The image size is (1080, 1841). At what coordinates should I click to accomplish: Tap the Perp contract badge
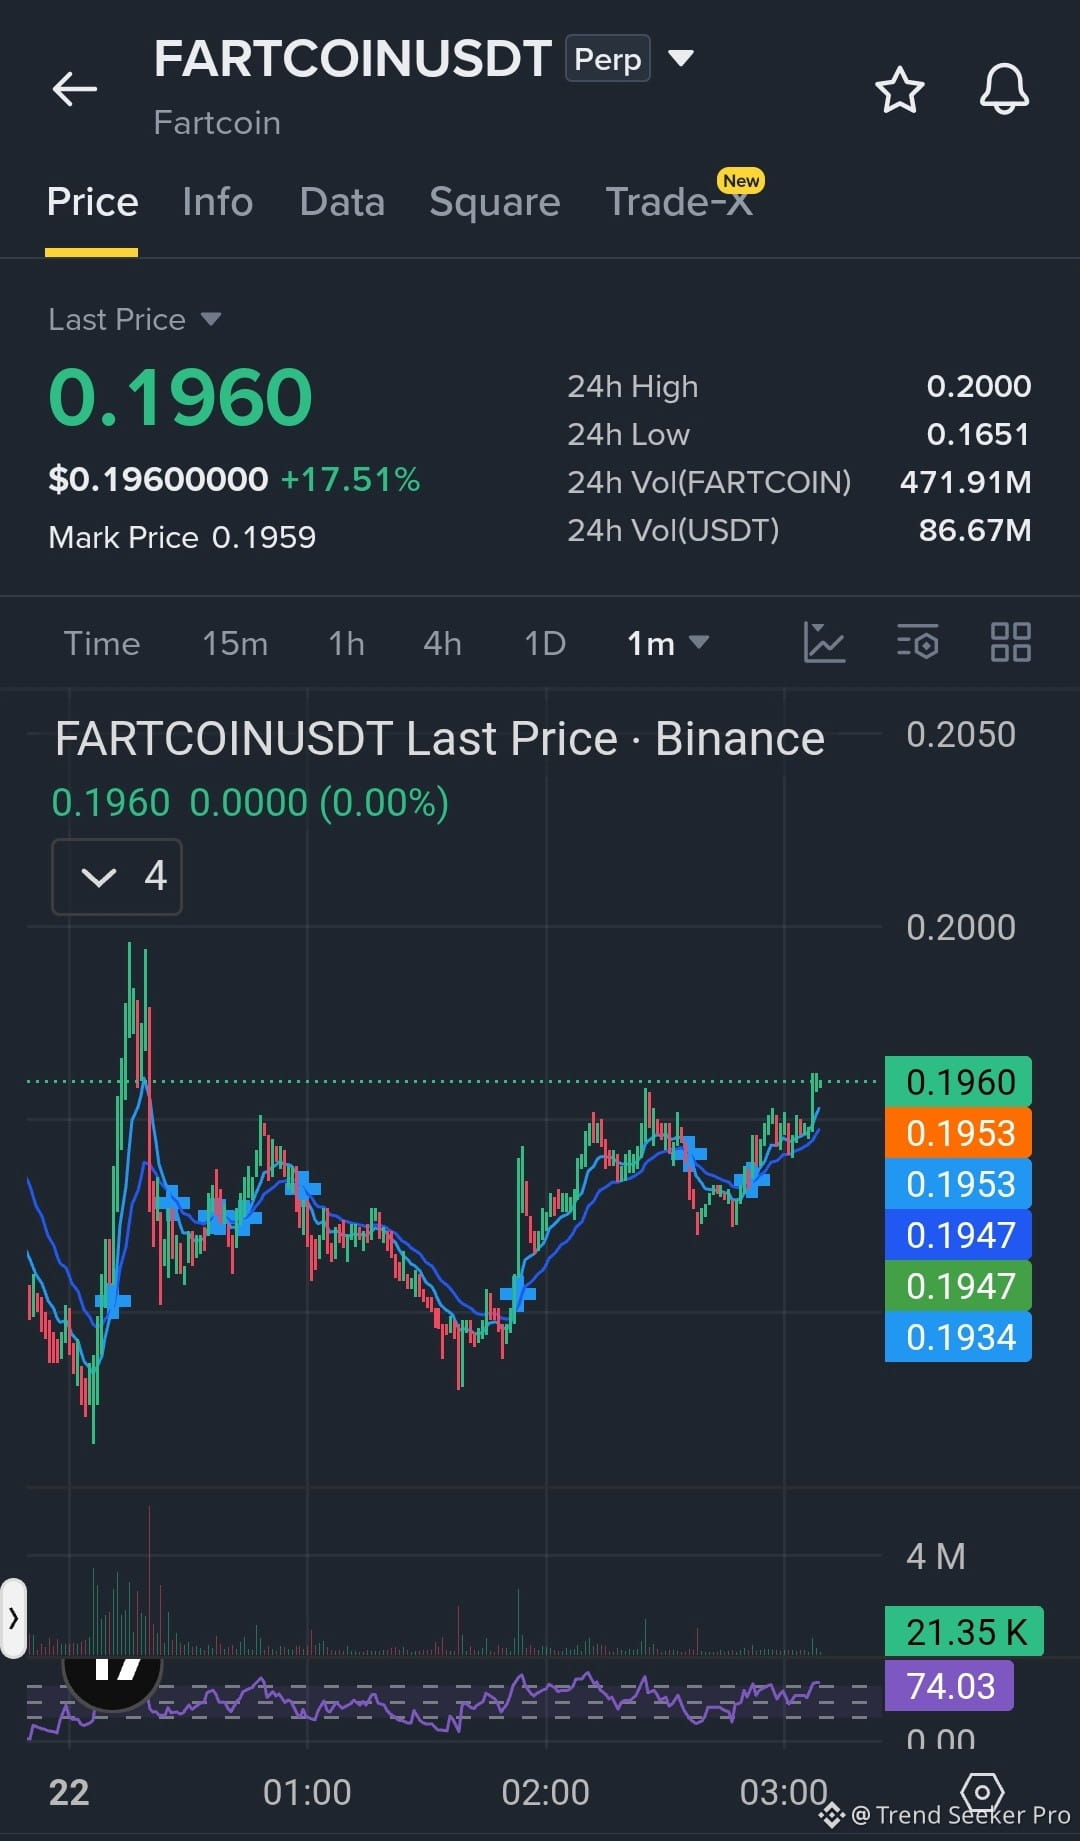(x=608, y=59)
